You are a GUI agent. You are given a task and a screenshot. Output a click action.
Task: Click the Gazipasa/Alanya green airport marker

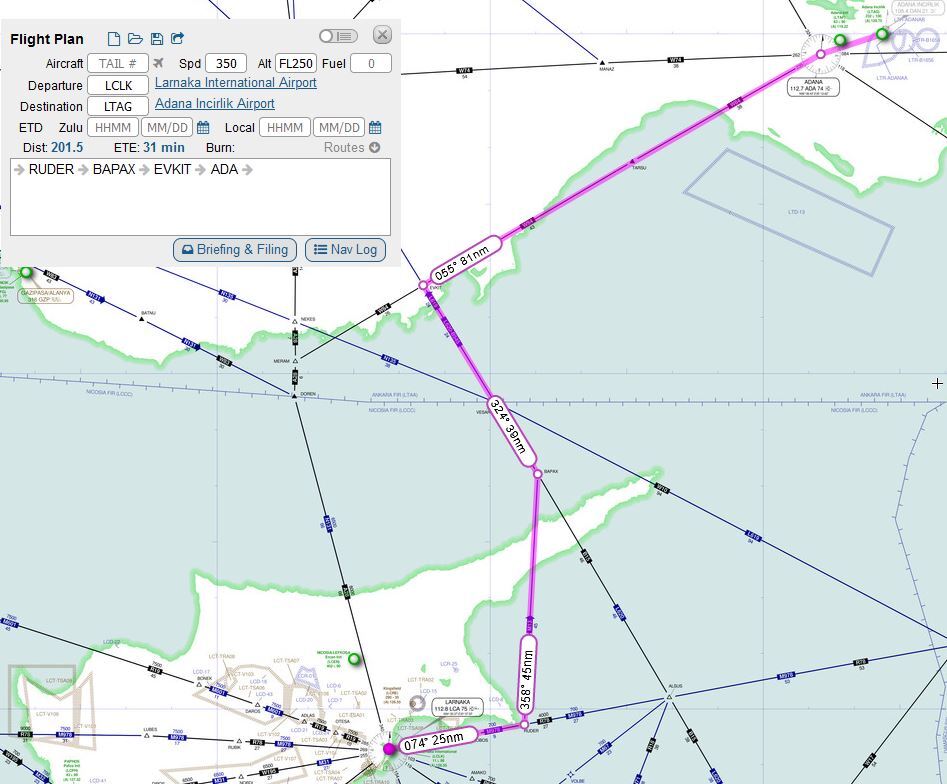(x=26, y=272)
